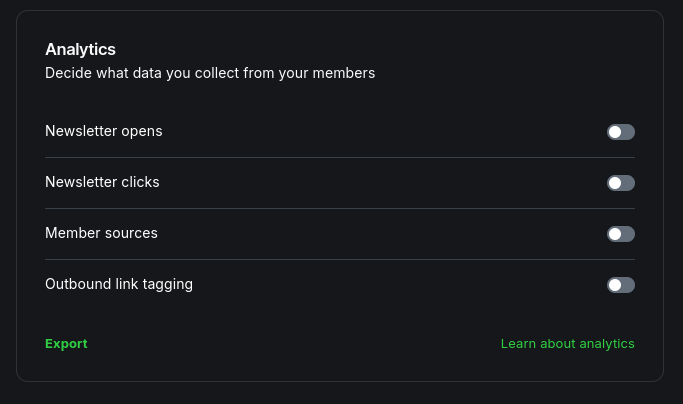
Task: Click the divider line below Newsletter opens
Action: (340, 157)
